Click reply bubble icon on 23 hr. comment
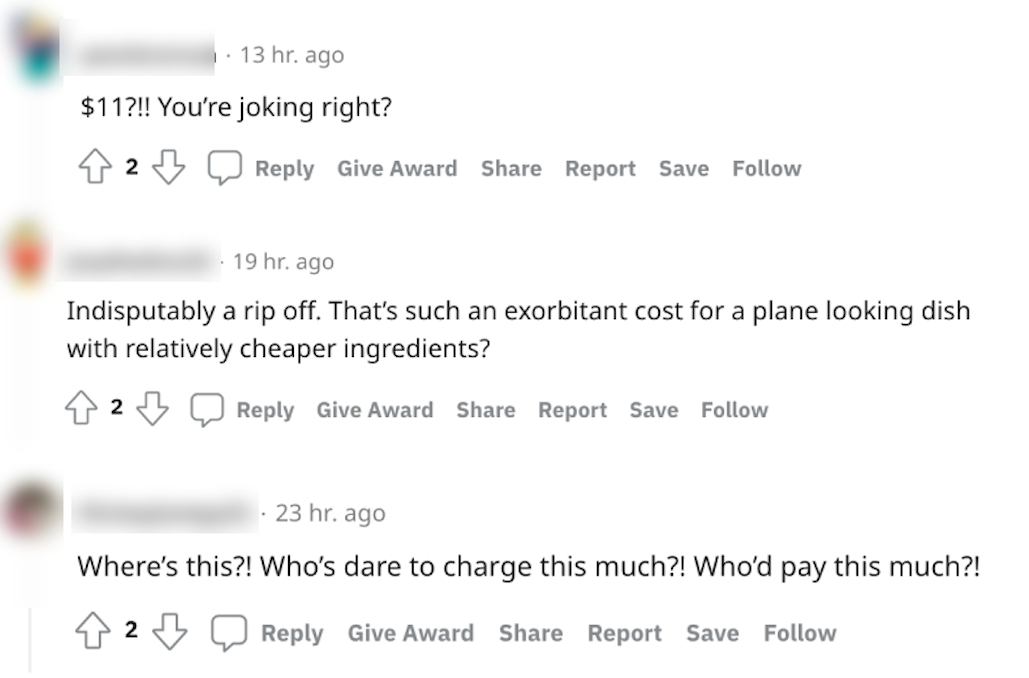Screen dimensions: 1029x678 [228, 632]
